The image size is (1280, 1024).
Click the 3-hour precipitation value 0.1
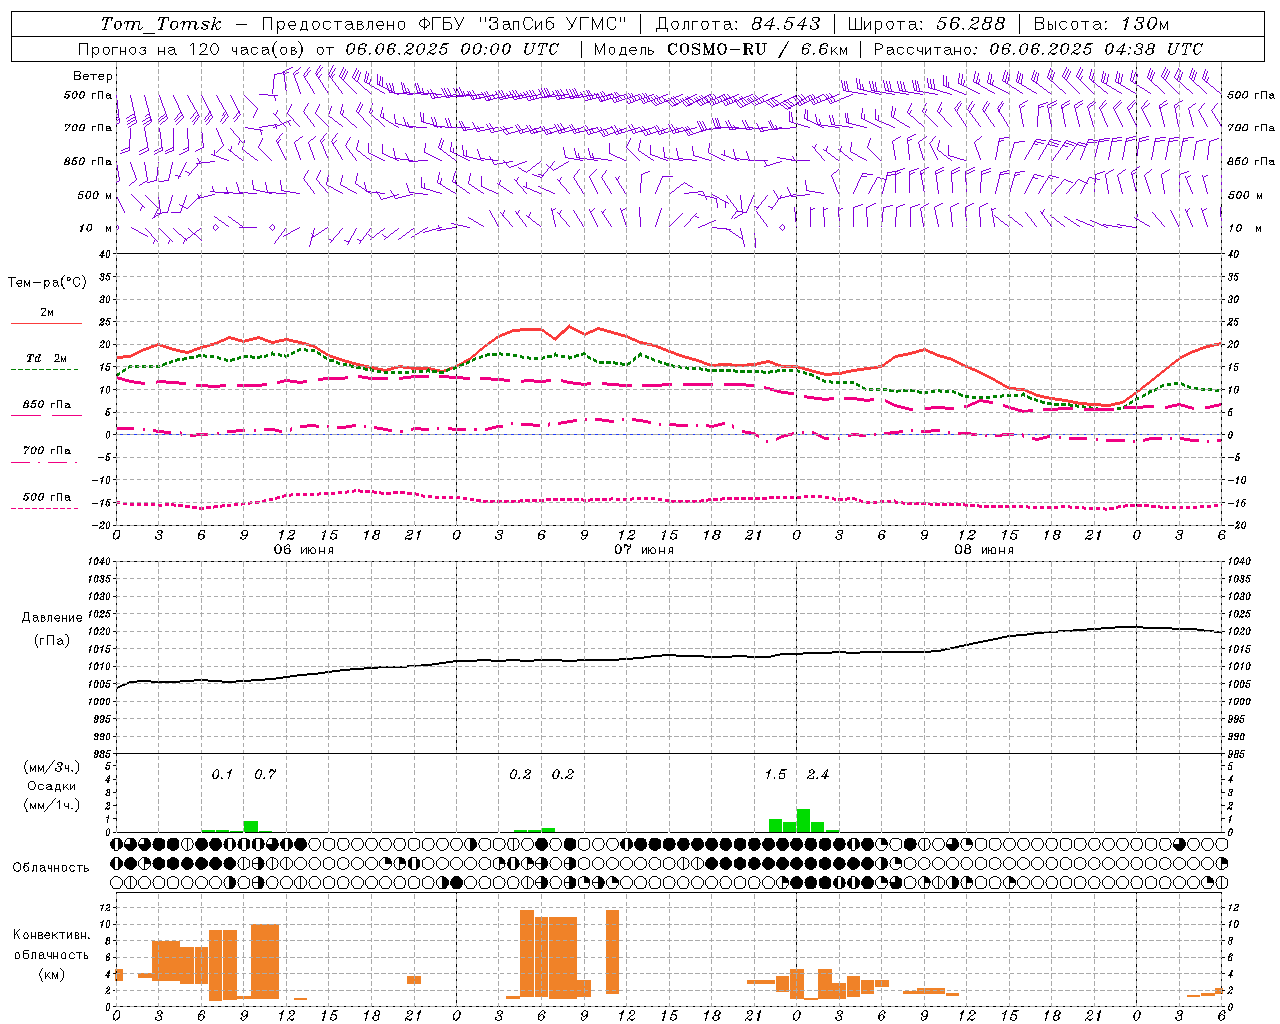pos(222,774)
